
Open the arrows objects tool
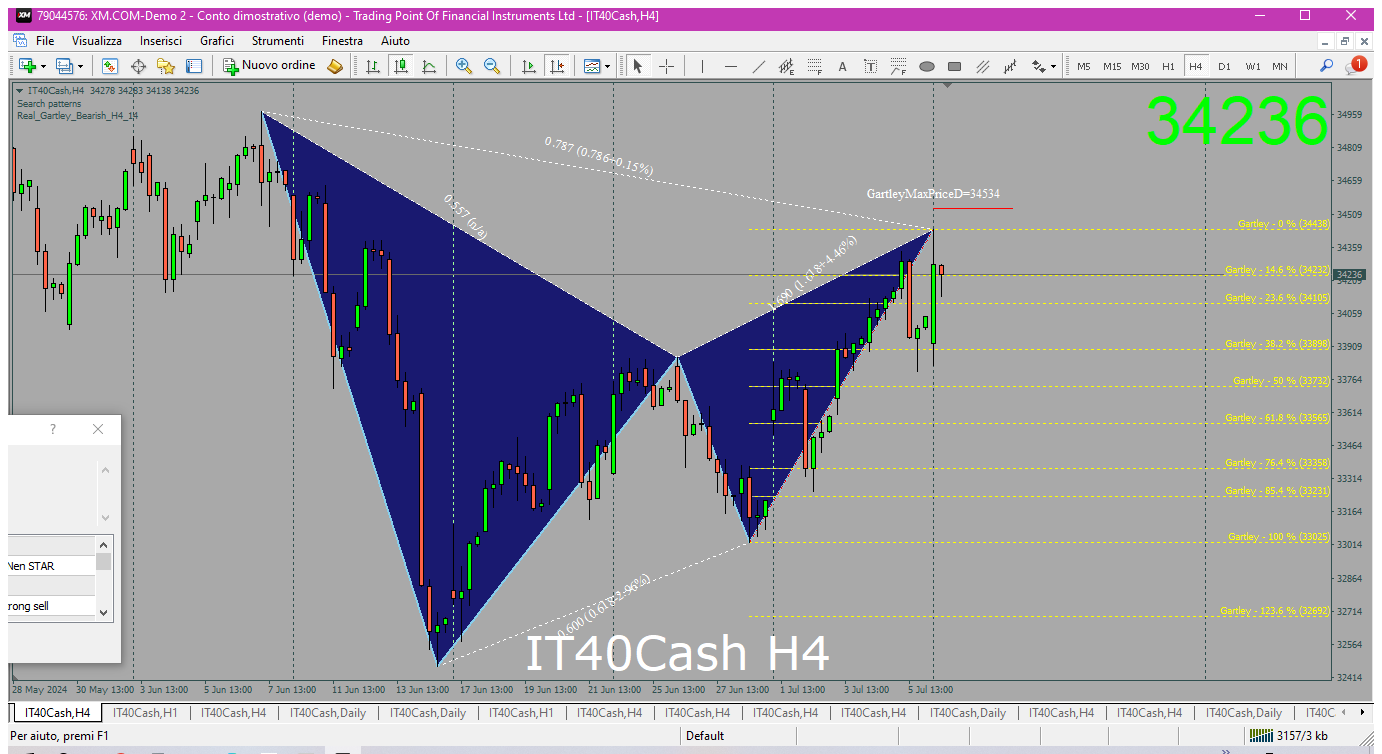point(1039,66)
